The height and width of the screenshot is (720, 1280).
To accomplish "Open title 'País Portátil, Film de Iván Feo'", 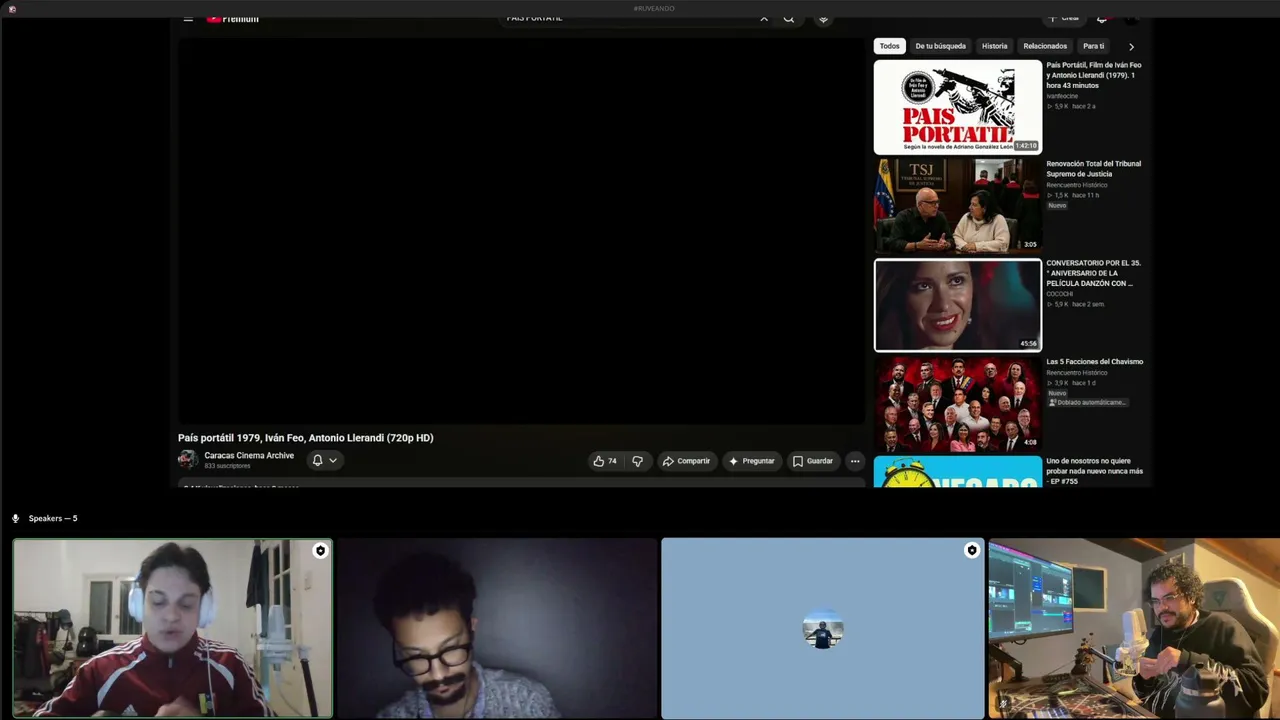I will (1094, 75).
